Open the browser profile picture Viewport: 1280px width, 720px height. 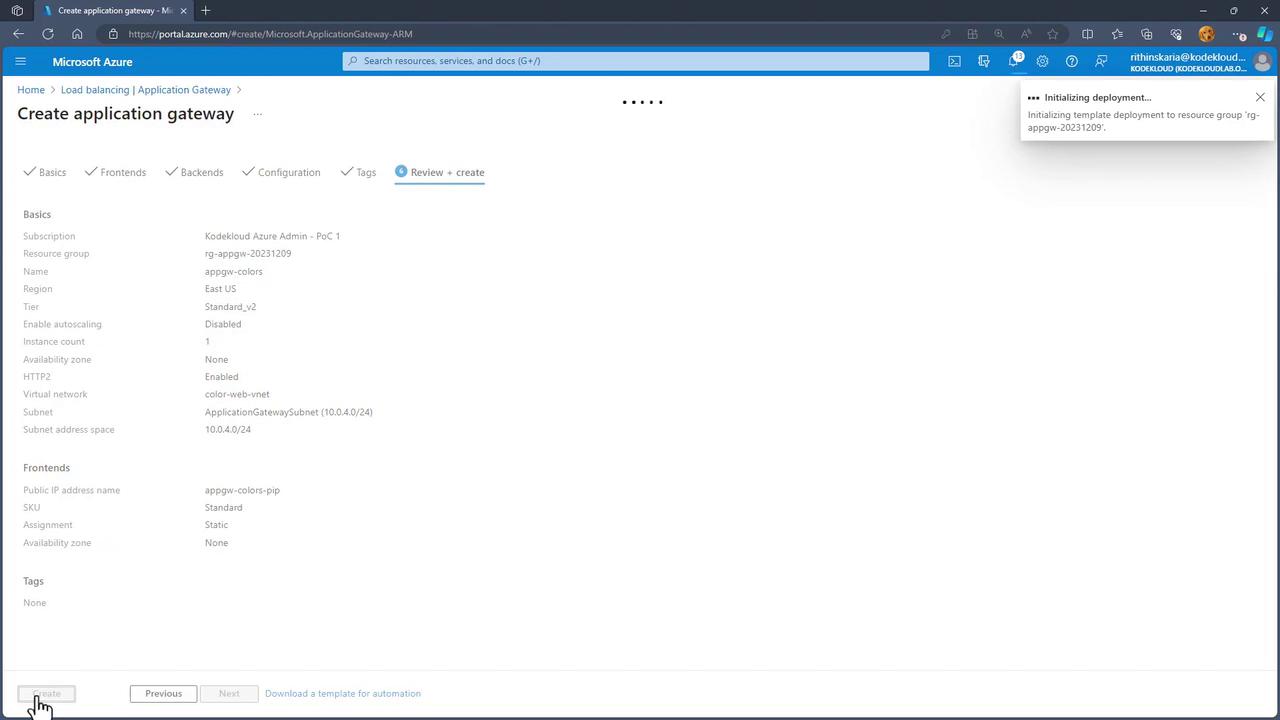pos(1206,34)
